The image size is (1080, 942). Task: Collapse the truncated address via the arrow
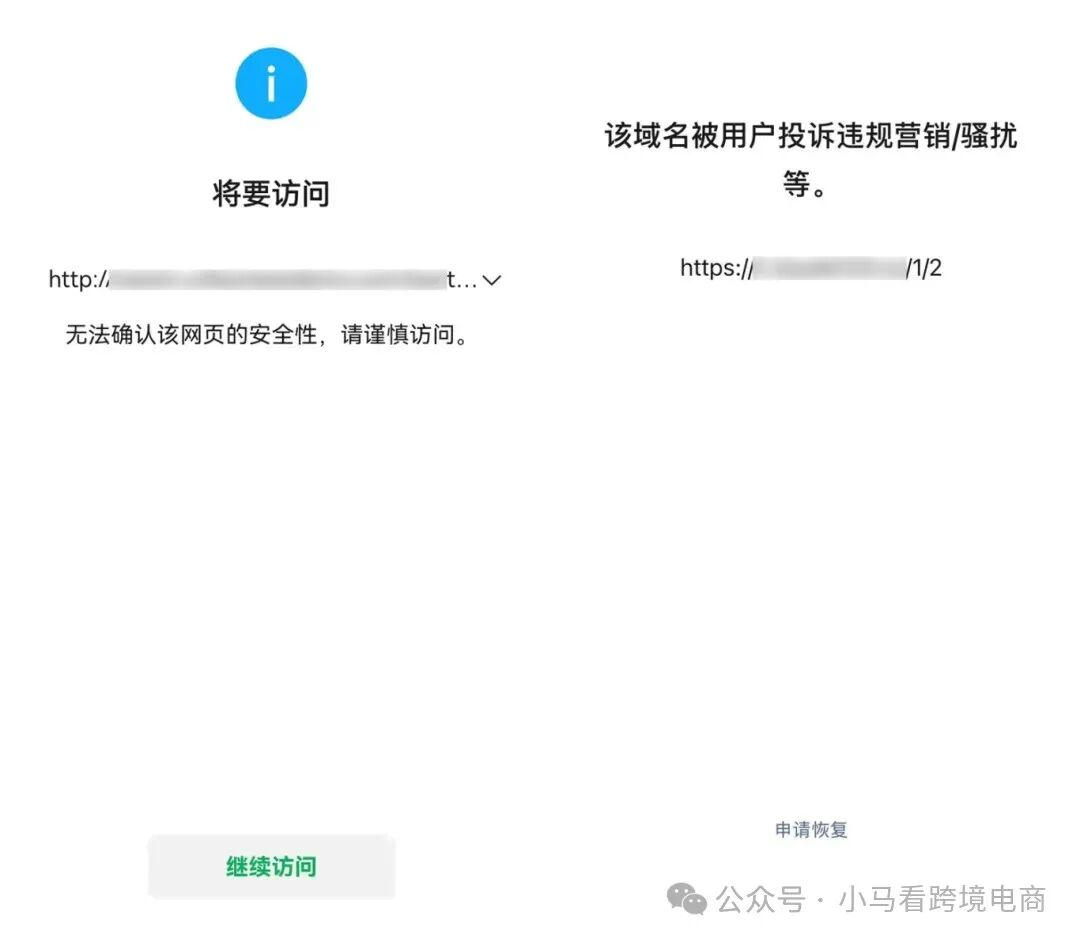[x=490, y=281]
